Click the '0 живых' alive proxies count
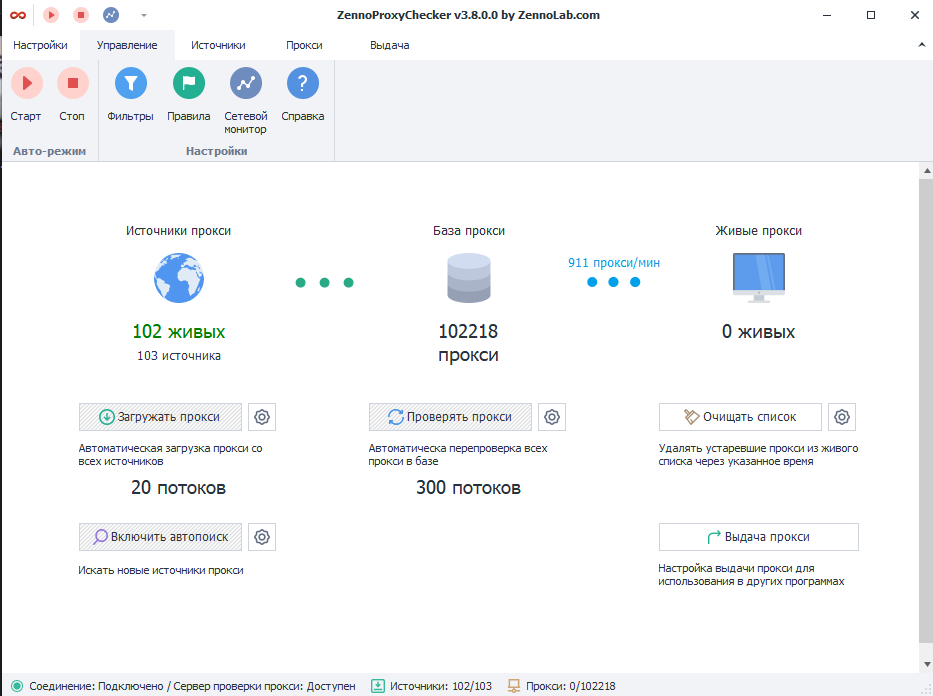Screen dimensions: 933x696 click(759, 331)
